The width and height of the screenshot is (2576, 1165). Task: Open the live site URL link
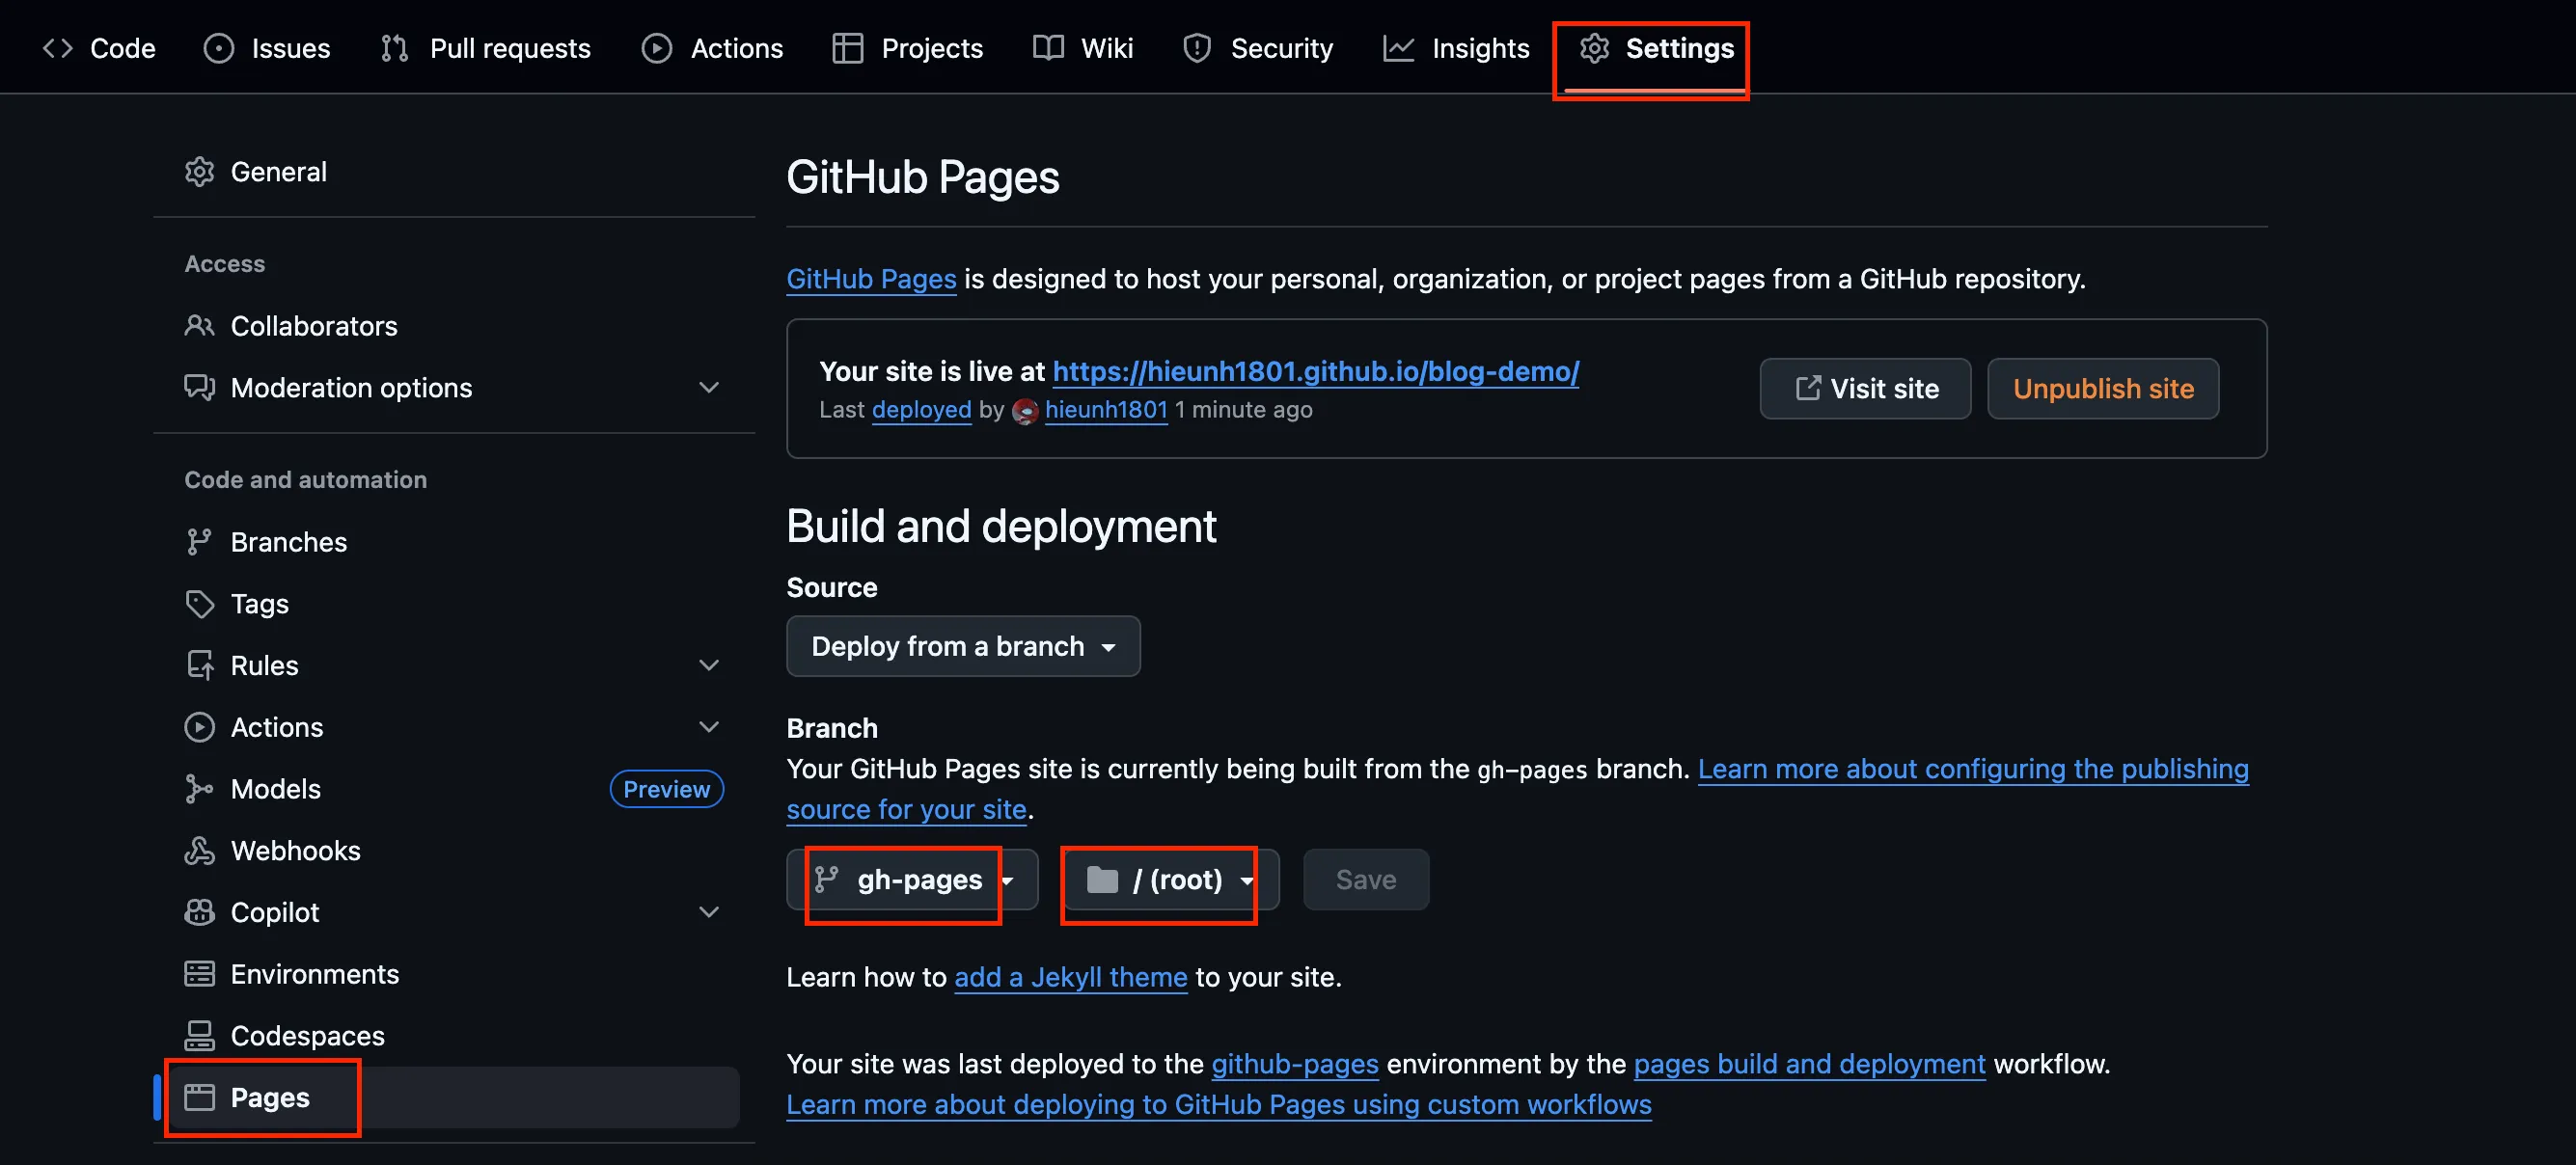[1315, 372]
